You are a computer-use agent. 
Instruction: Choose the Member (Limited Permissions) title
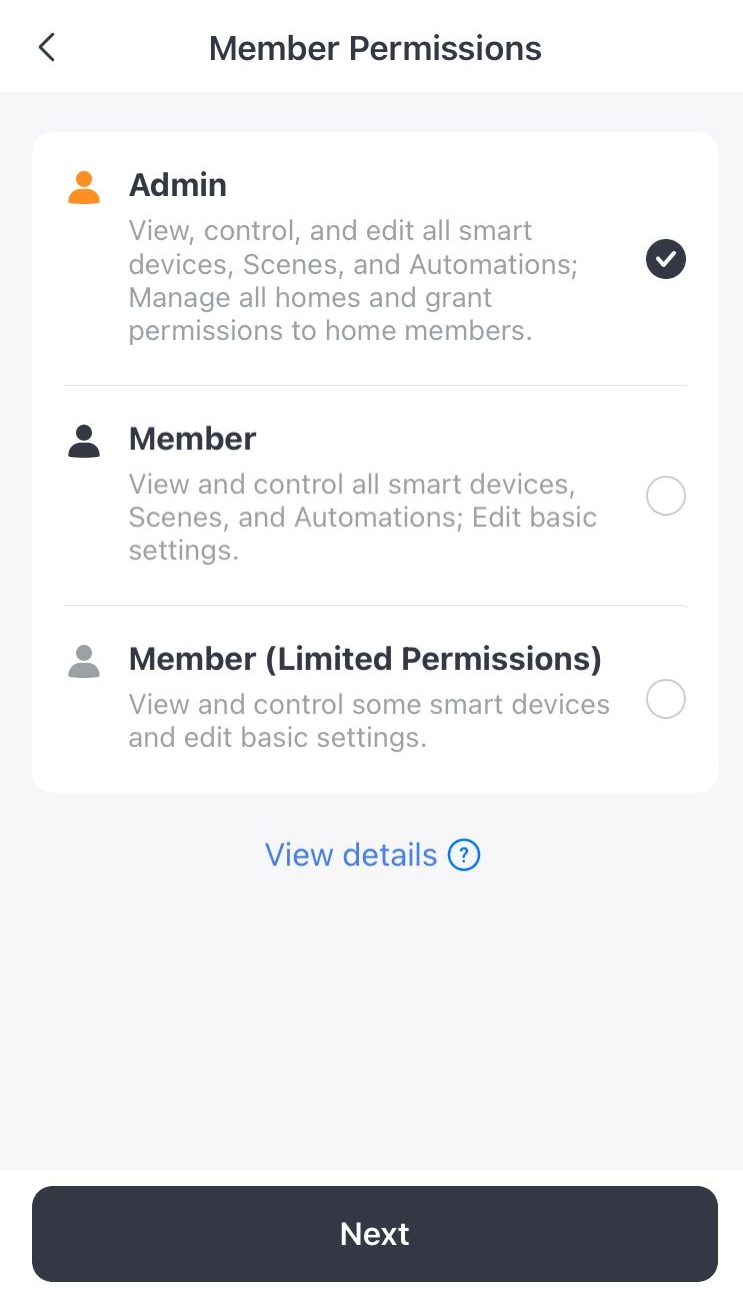[365, 659]
